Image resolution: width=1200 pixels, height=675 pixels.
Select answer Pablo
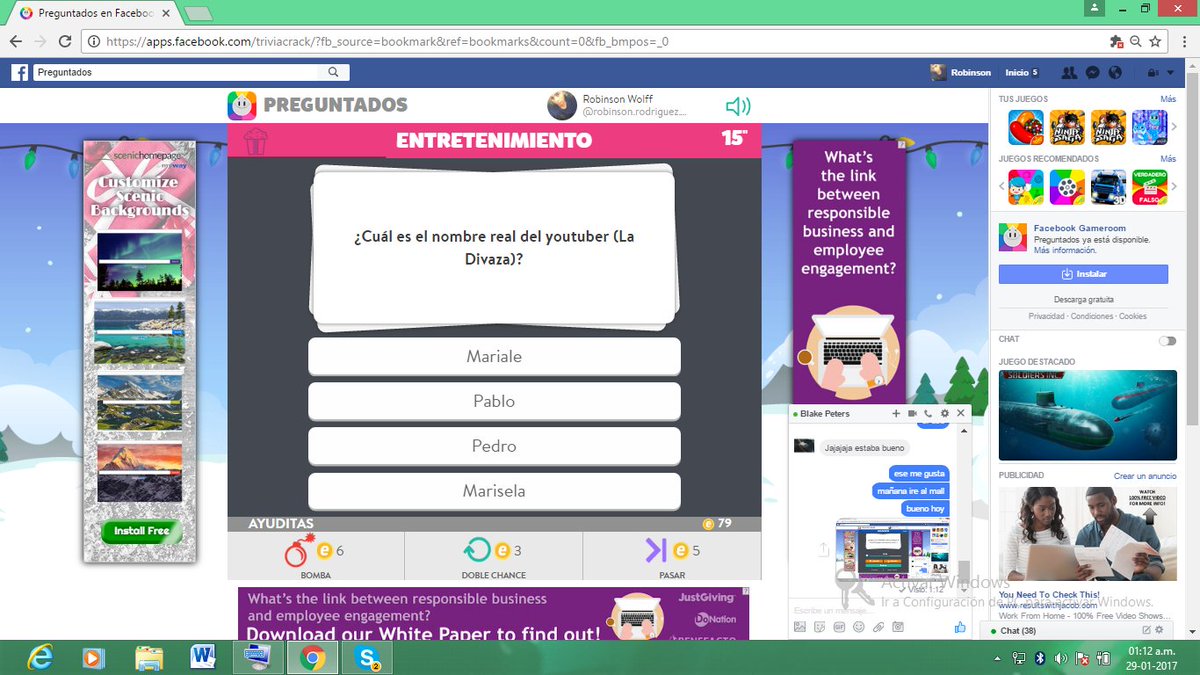[x=494, y=401]
